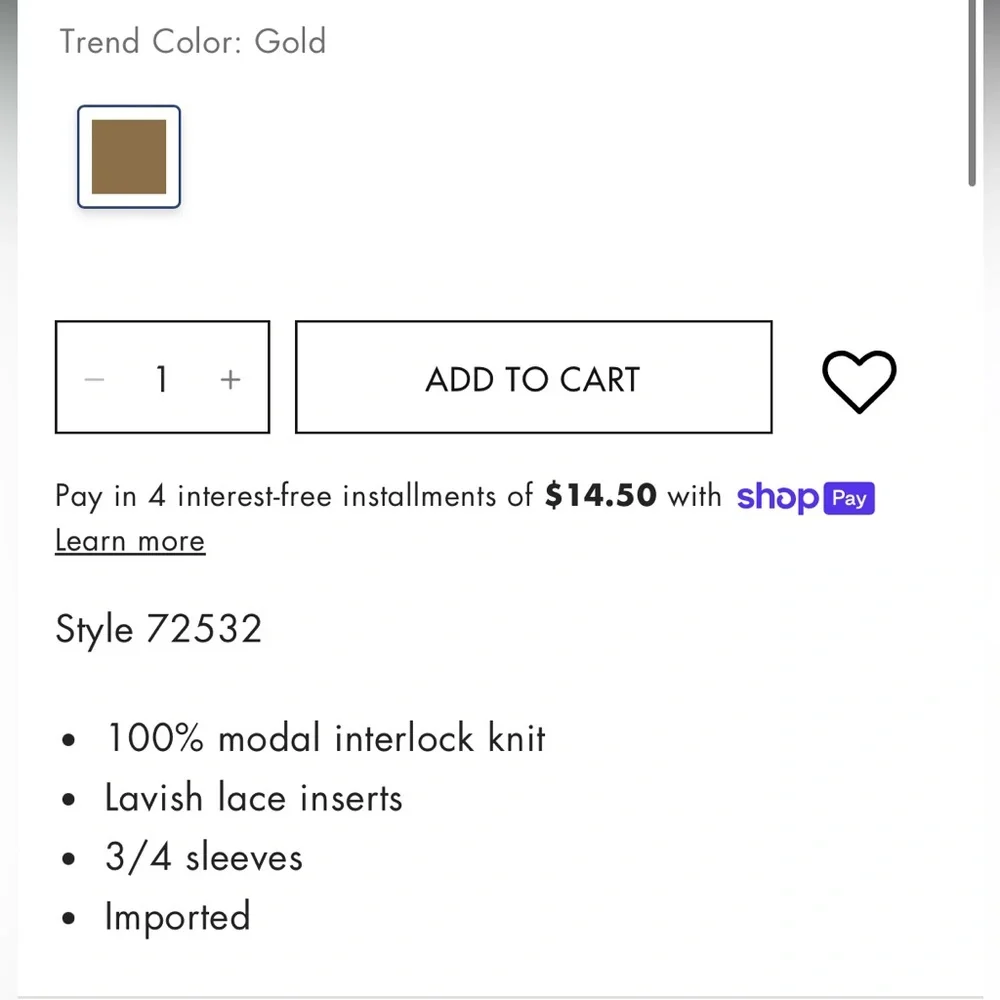Select the Gold color swatch
This screenshot has width=1000, height=1000.
[x=129, y=157]
